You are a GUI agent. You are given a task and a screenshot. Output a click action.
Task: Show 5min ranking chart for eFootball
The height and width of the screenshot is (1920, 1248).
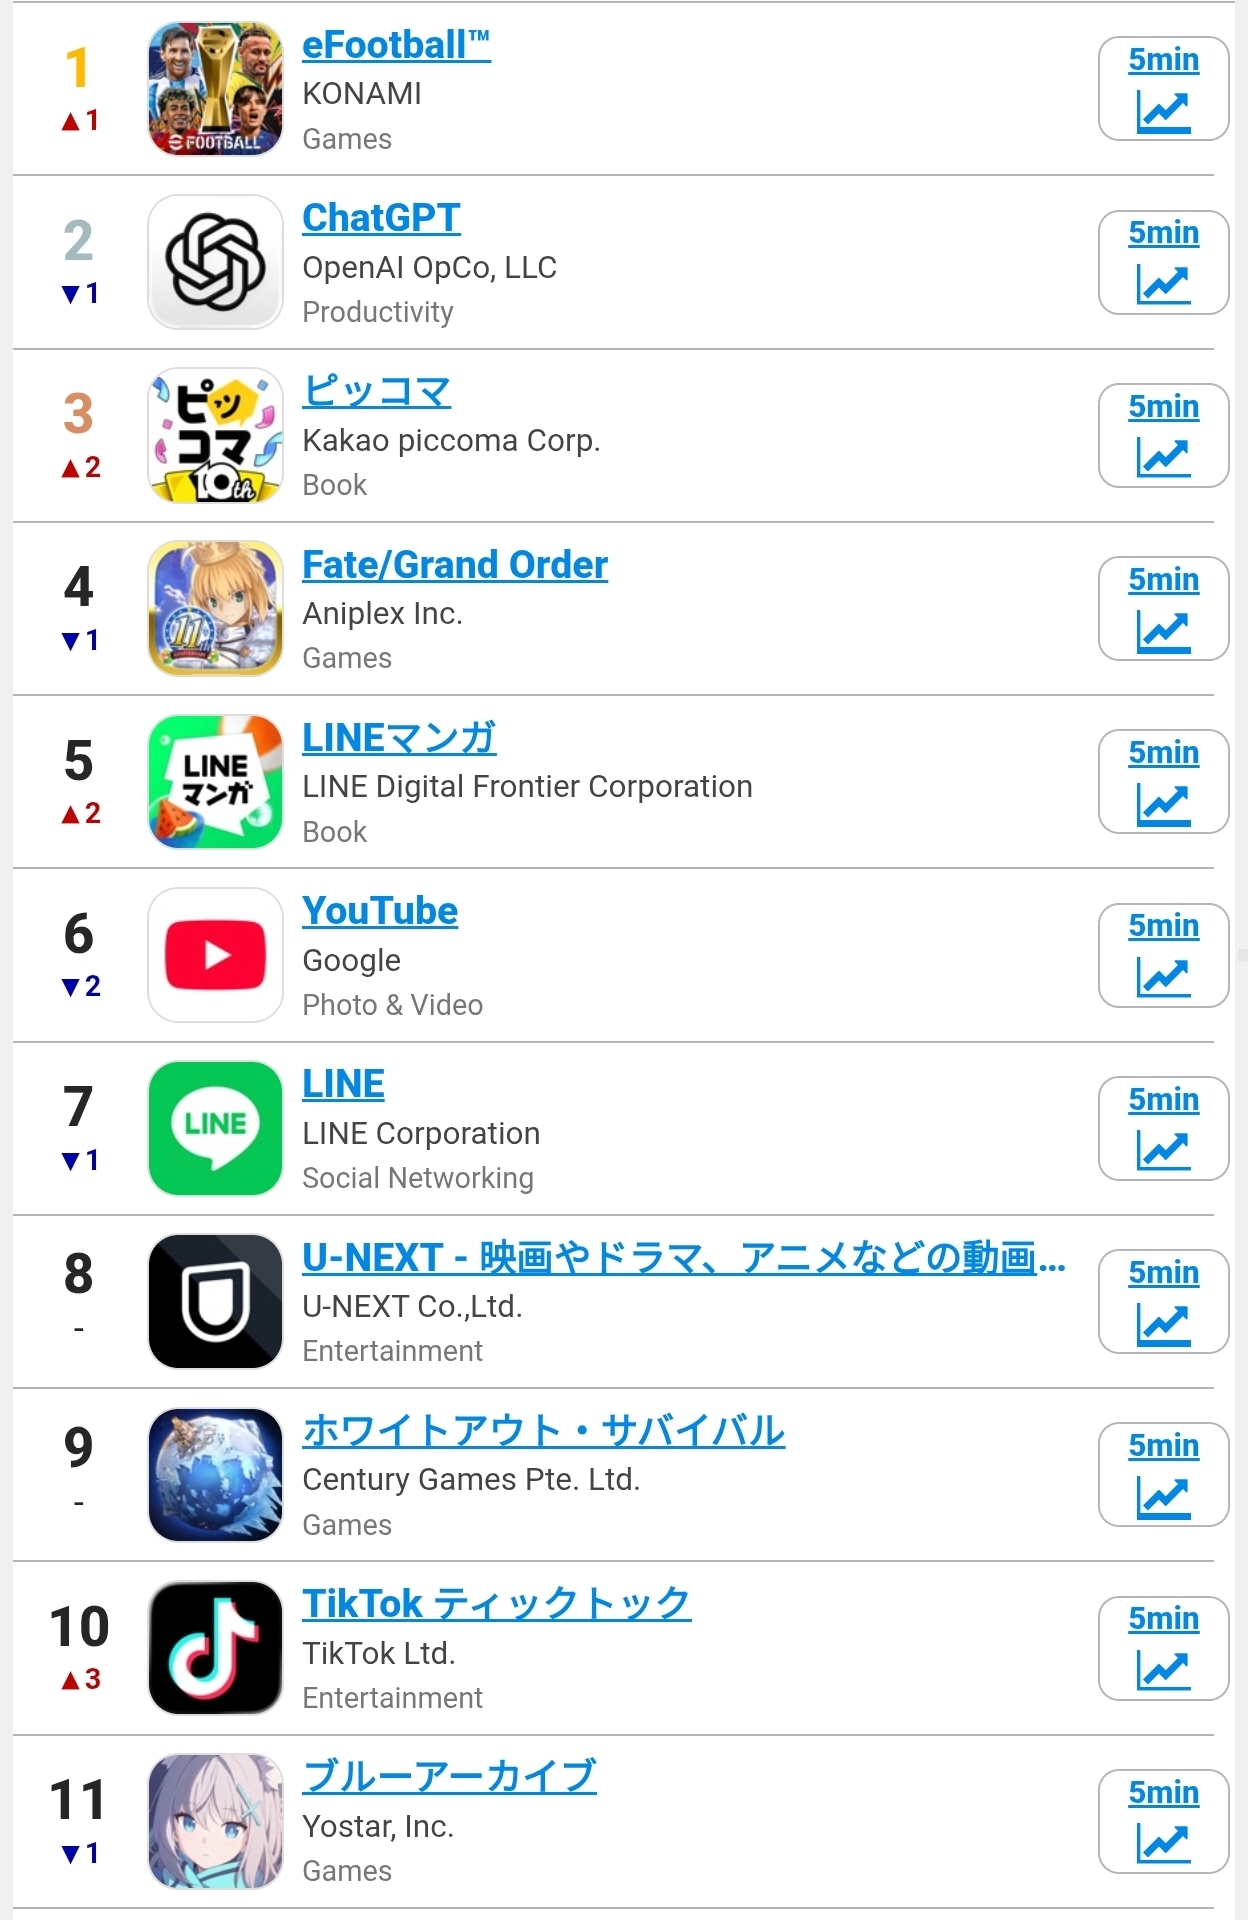coord(1163,89)
